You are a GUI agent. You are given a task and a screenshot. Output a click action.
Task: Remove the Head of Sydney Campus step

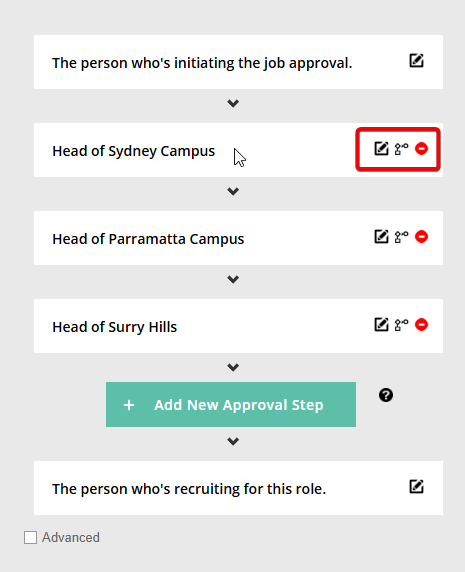421,148
